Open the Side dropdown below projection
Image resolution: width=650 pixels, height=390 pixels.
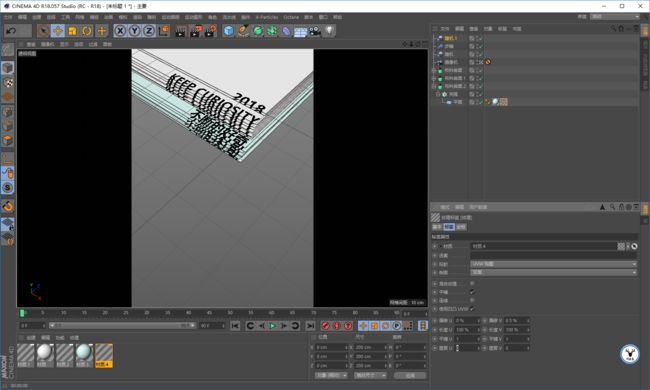(553, 272)
